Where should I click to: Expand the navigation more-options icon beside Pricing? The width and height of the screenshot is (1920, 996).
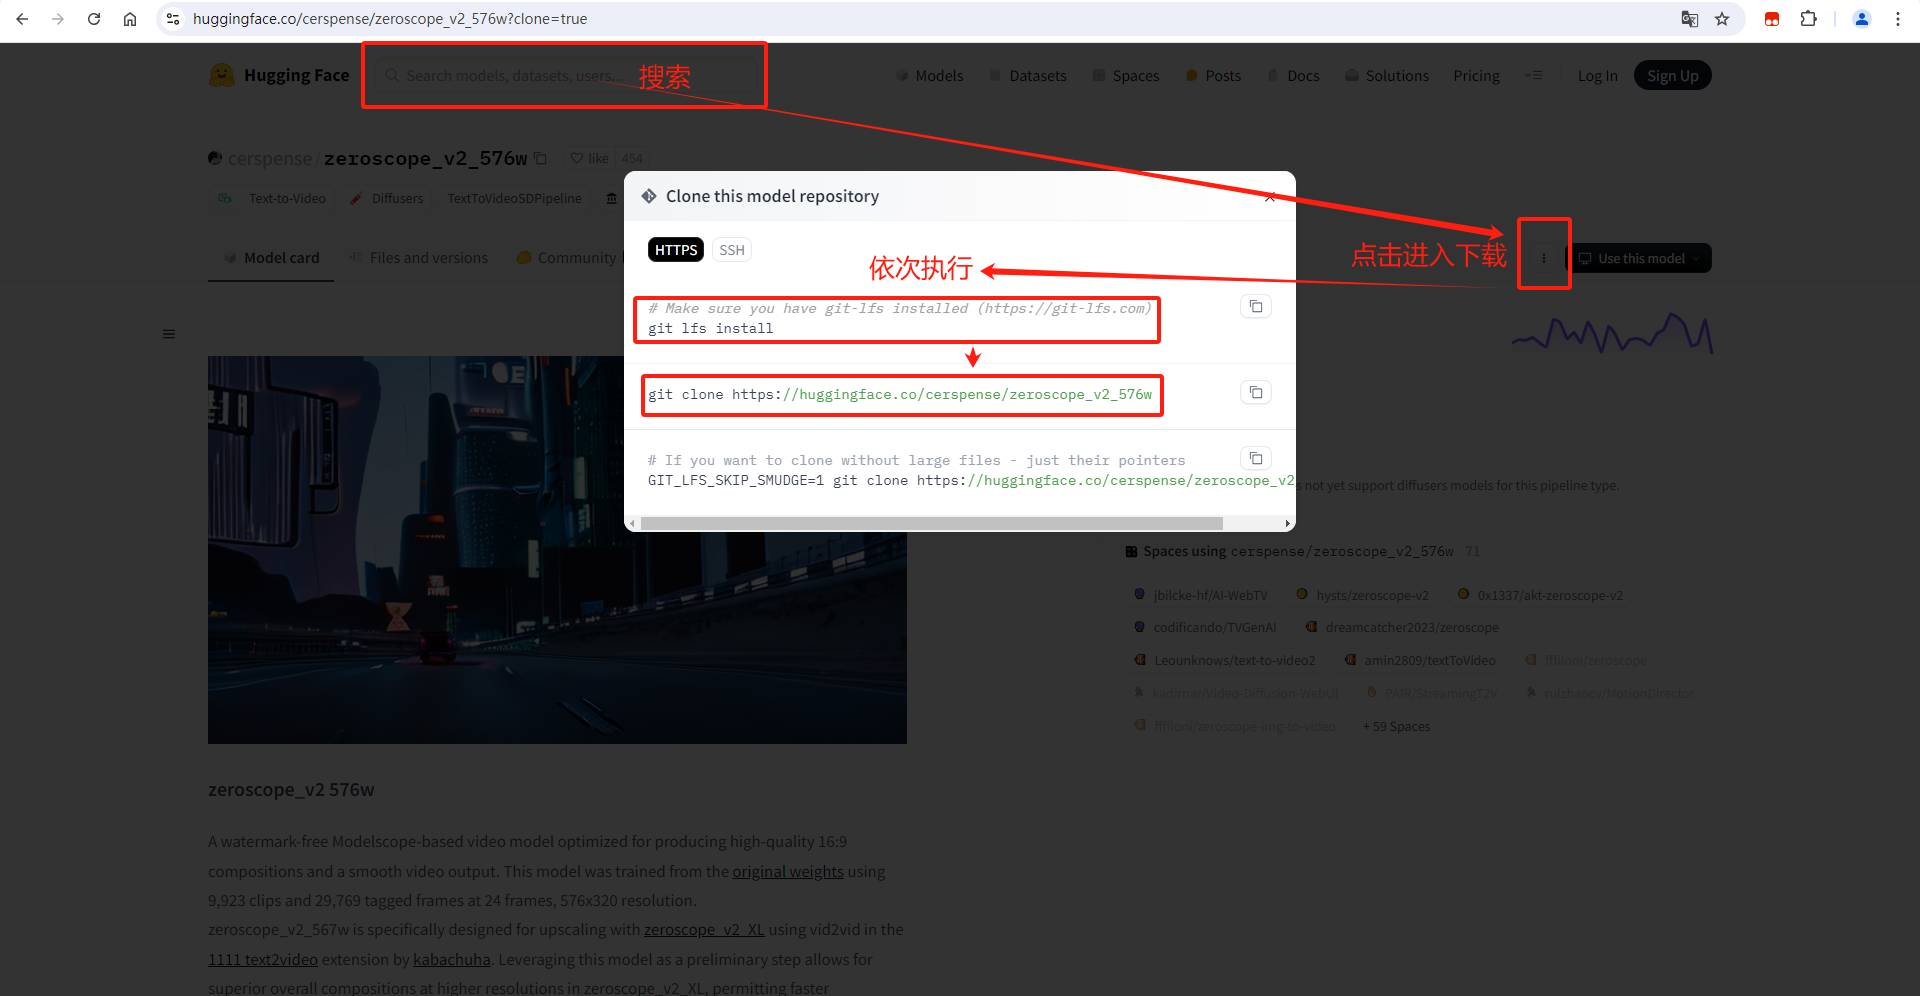tap(1533, 75)
